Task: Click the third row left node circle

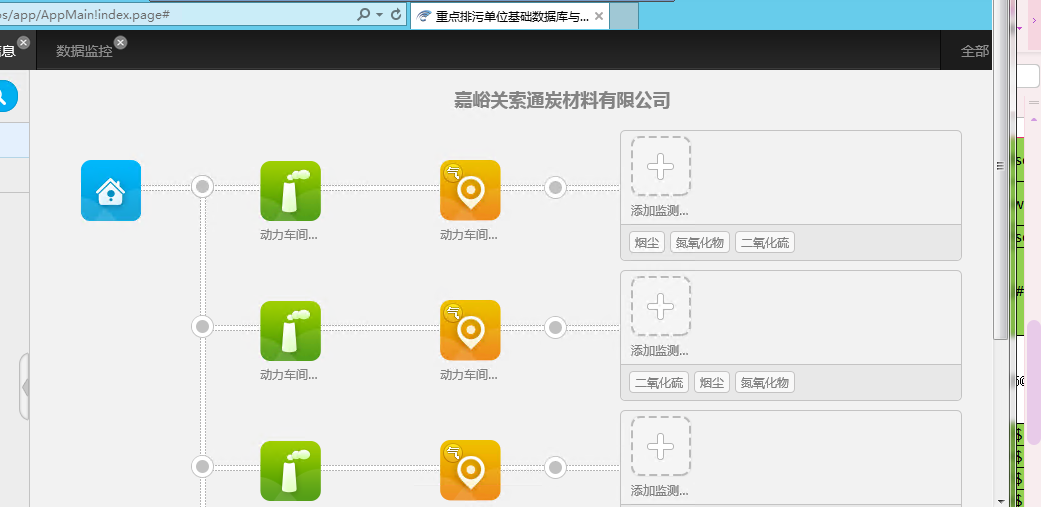Action: [202, 467]
